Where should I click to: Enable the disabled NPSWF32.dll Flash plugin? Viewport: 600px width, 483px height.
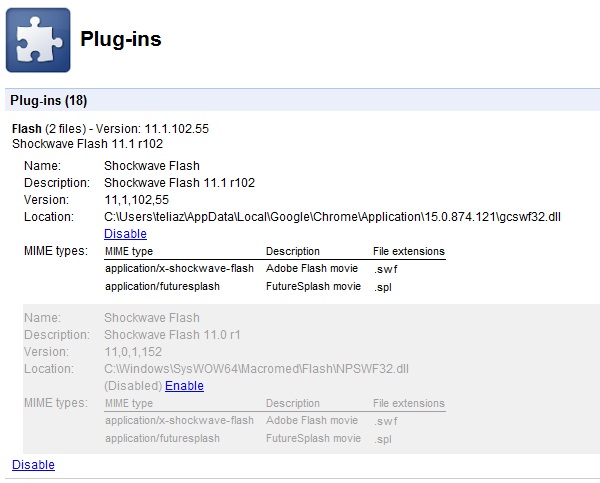click(184, 385)
